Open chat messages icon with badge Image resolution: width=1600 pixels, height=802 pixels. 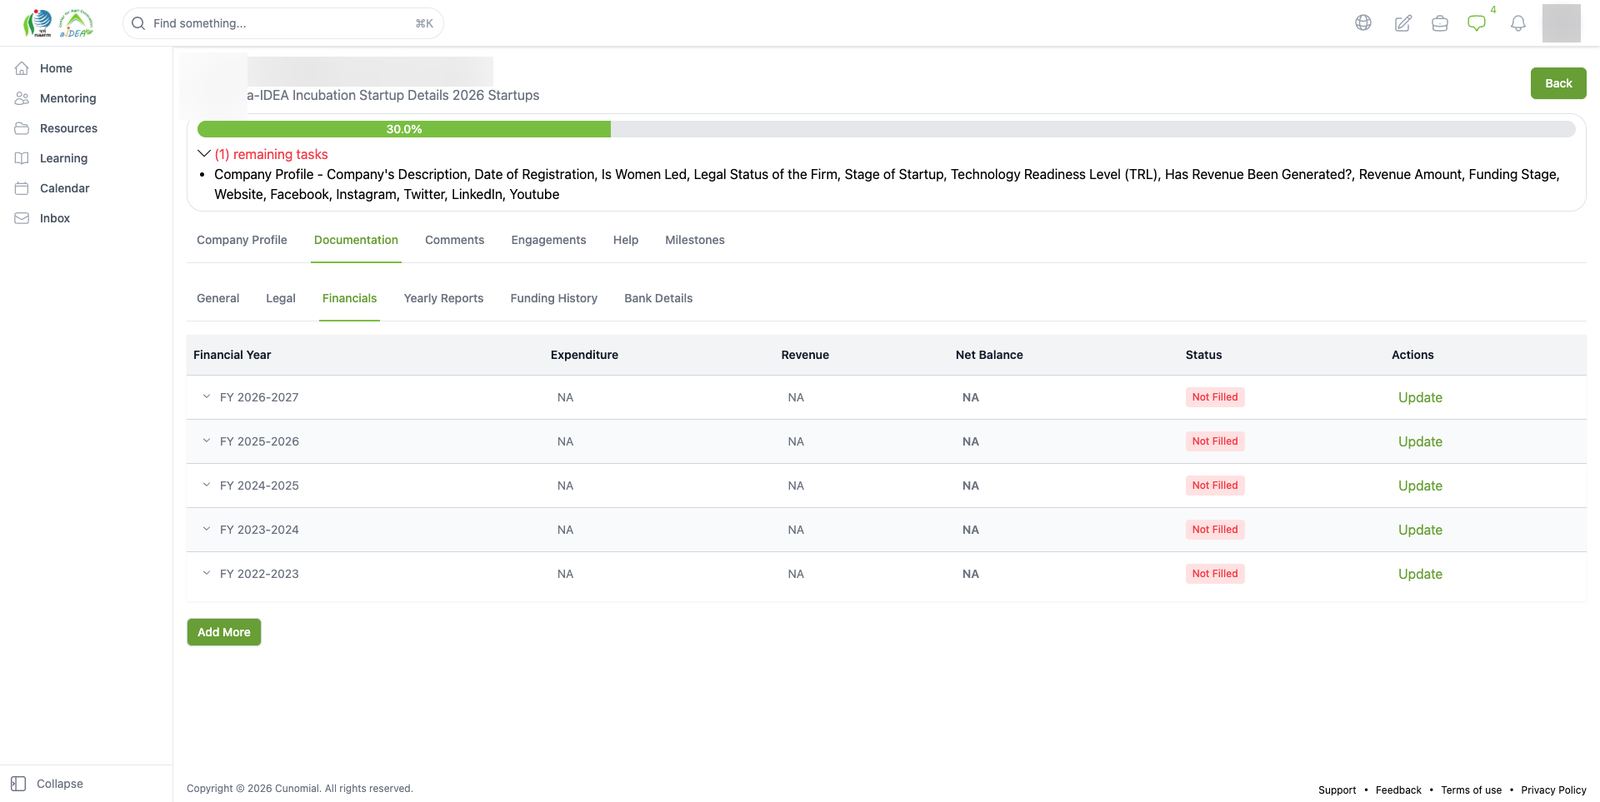pyautogui.click(x=1477, y=23)
